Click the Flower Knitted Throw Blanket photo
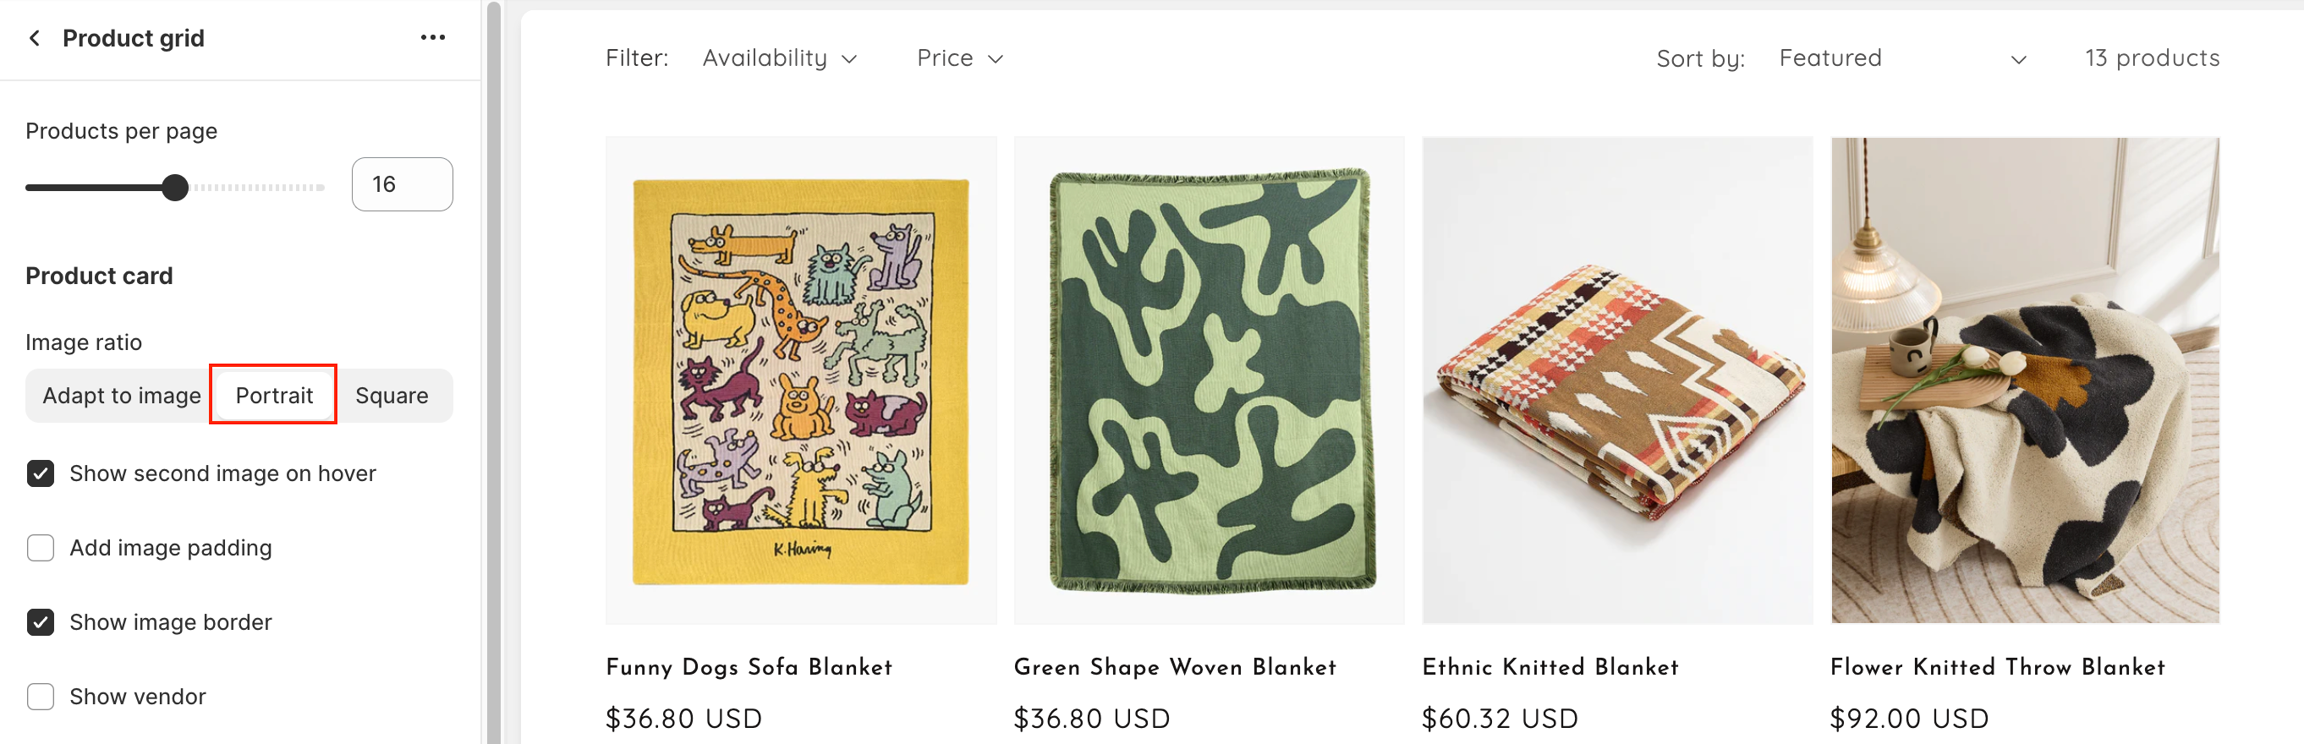The height and width of the screenshot is (744, 2304). pyautogui.click(x=2025, y=380)
